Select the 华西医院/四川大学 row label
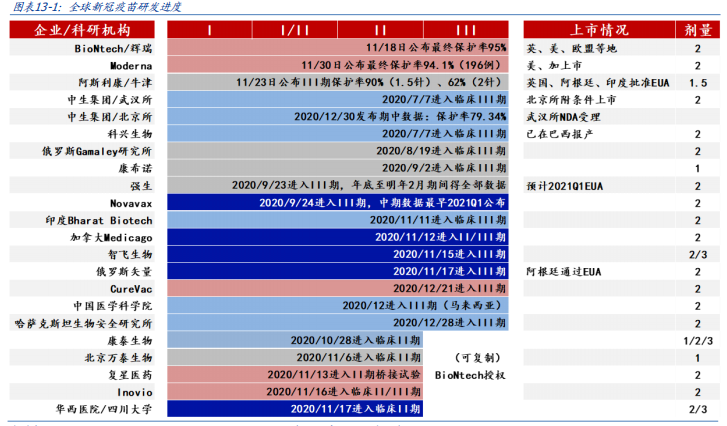This screenshot has width=727, height=426. (104, 409)
